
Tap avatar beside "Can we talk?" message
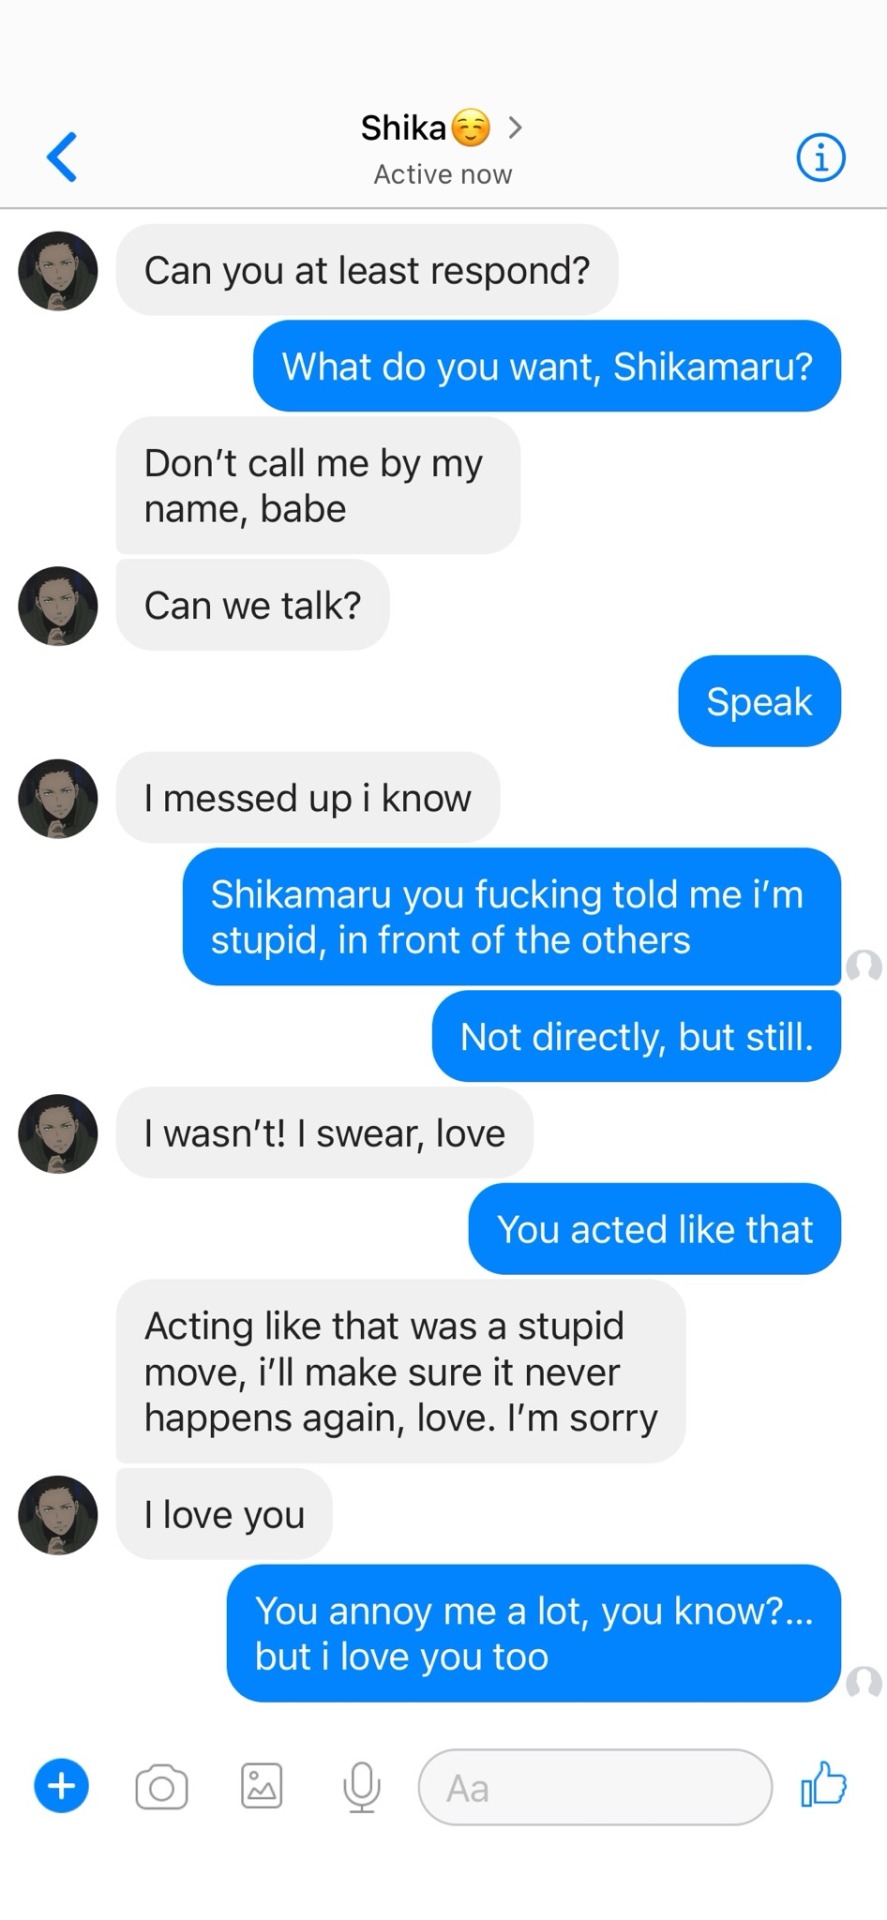coord(58,606)
